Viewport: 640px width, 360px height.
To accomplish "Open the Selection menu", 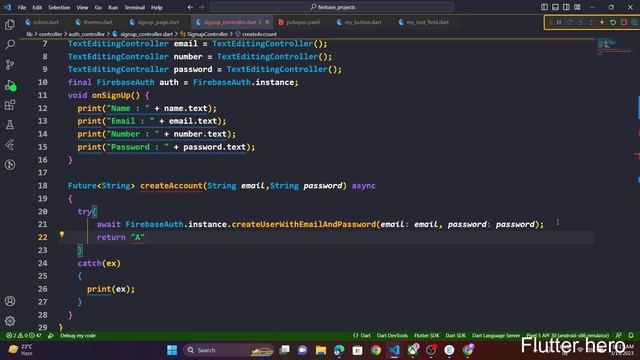I will 59,7.
